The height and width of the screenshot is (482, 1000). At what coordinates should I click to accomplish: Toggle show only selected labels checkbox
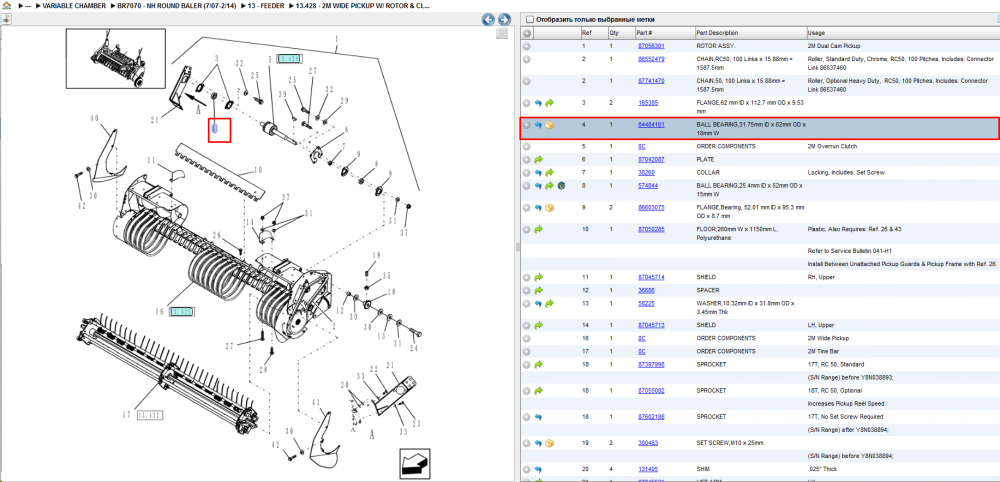[529, 20]
